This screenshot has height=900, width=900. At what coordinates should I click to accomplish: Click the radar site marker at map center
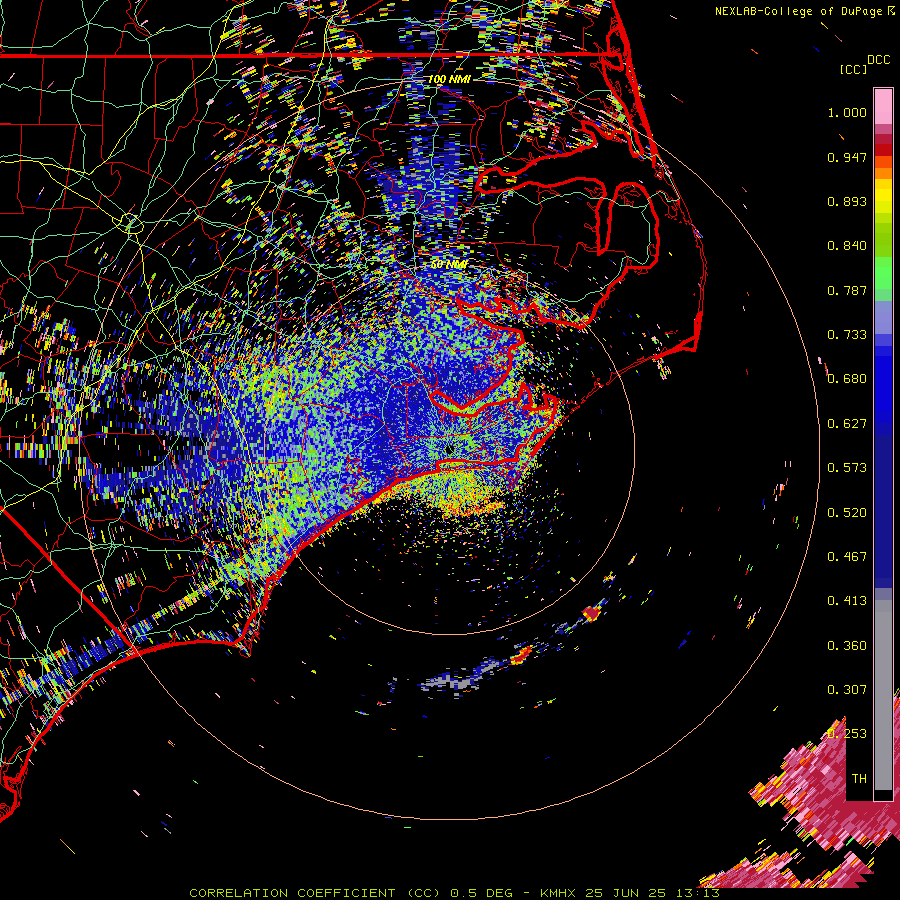pos(449,449)
